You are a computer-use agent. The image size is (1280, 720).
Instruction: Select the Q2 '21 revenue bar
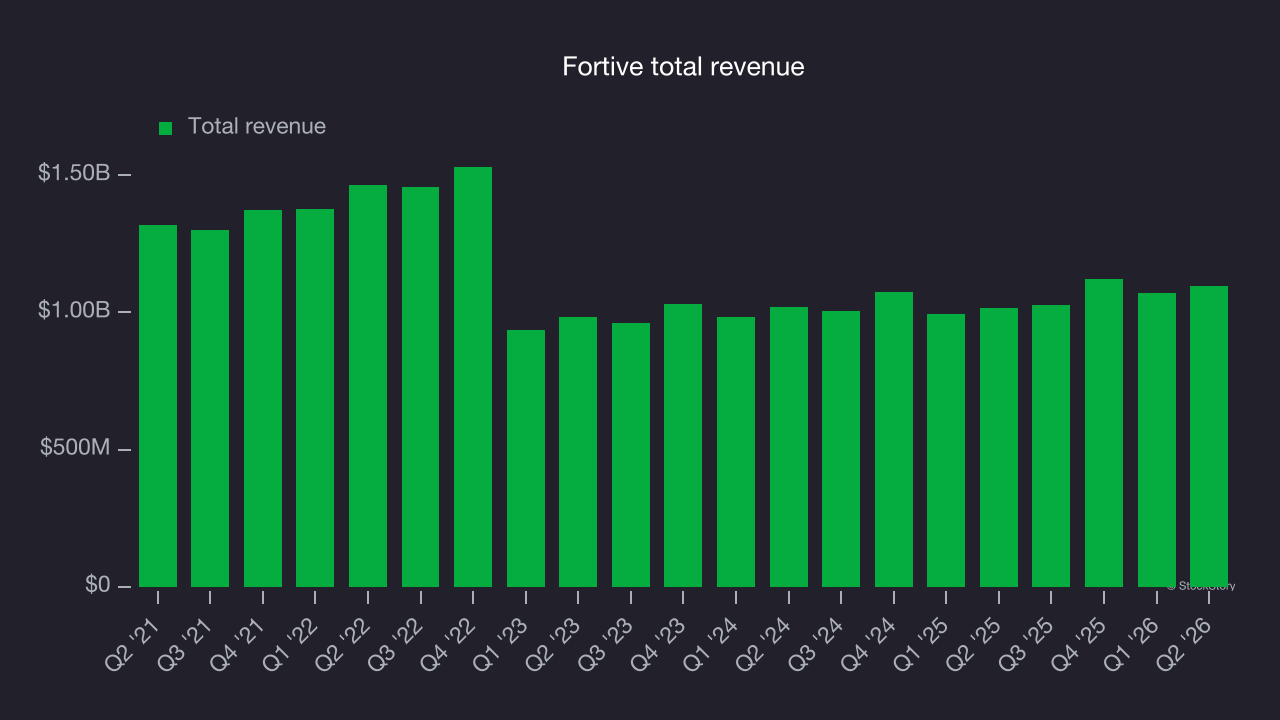click(158, 406)
